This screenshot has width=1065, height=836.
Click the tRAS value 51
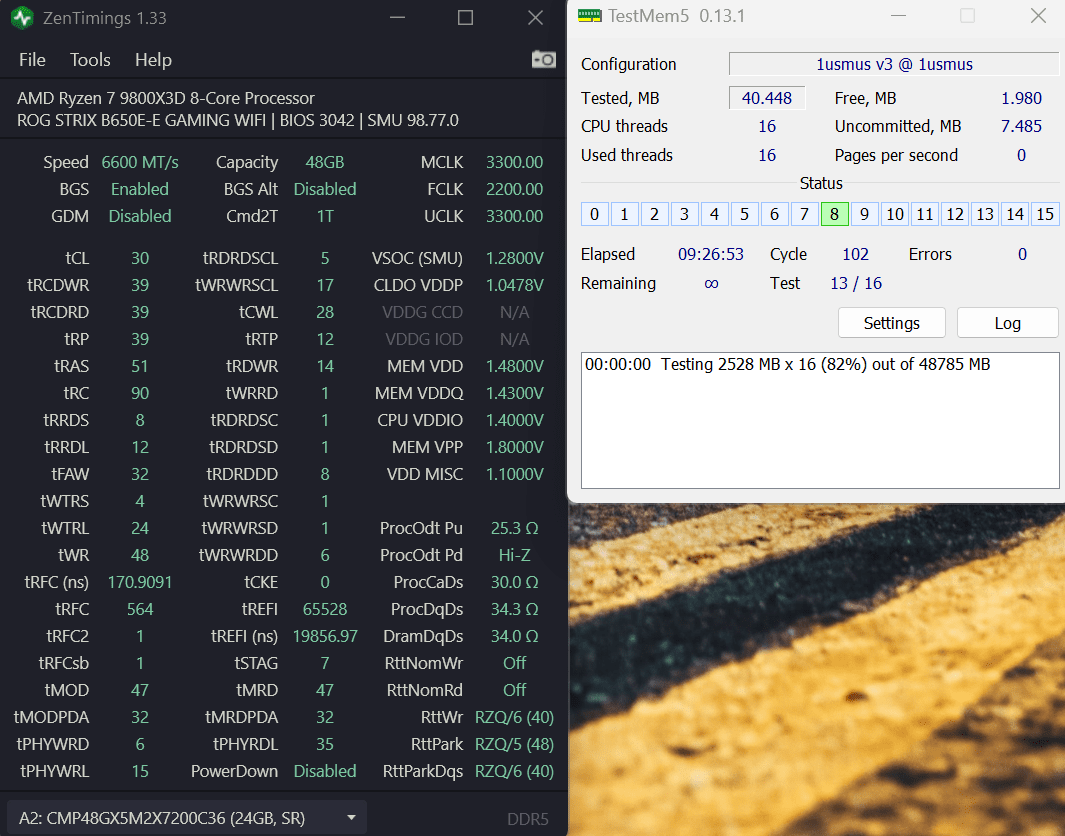click(140, 366)
